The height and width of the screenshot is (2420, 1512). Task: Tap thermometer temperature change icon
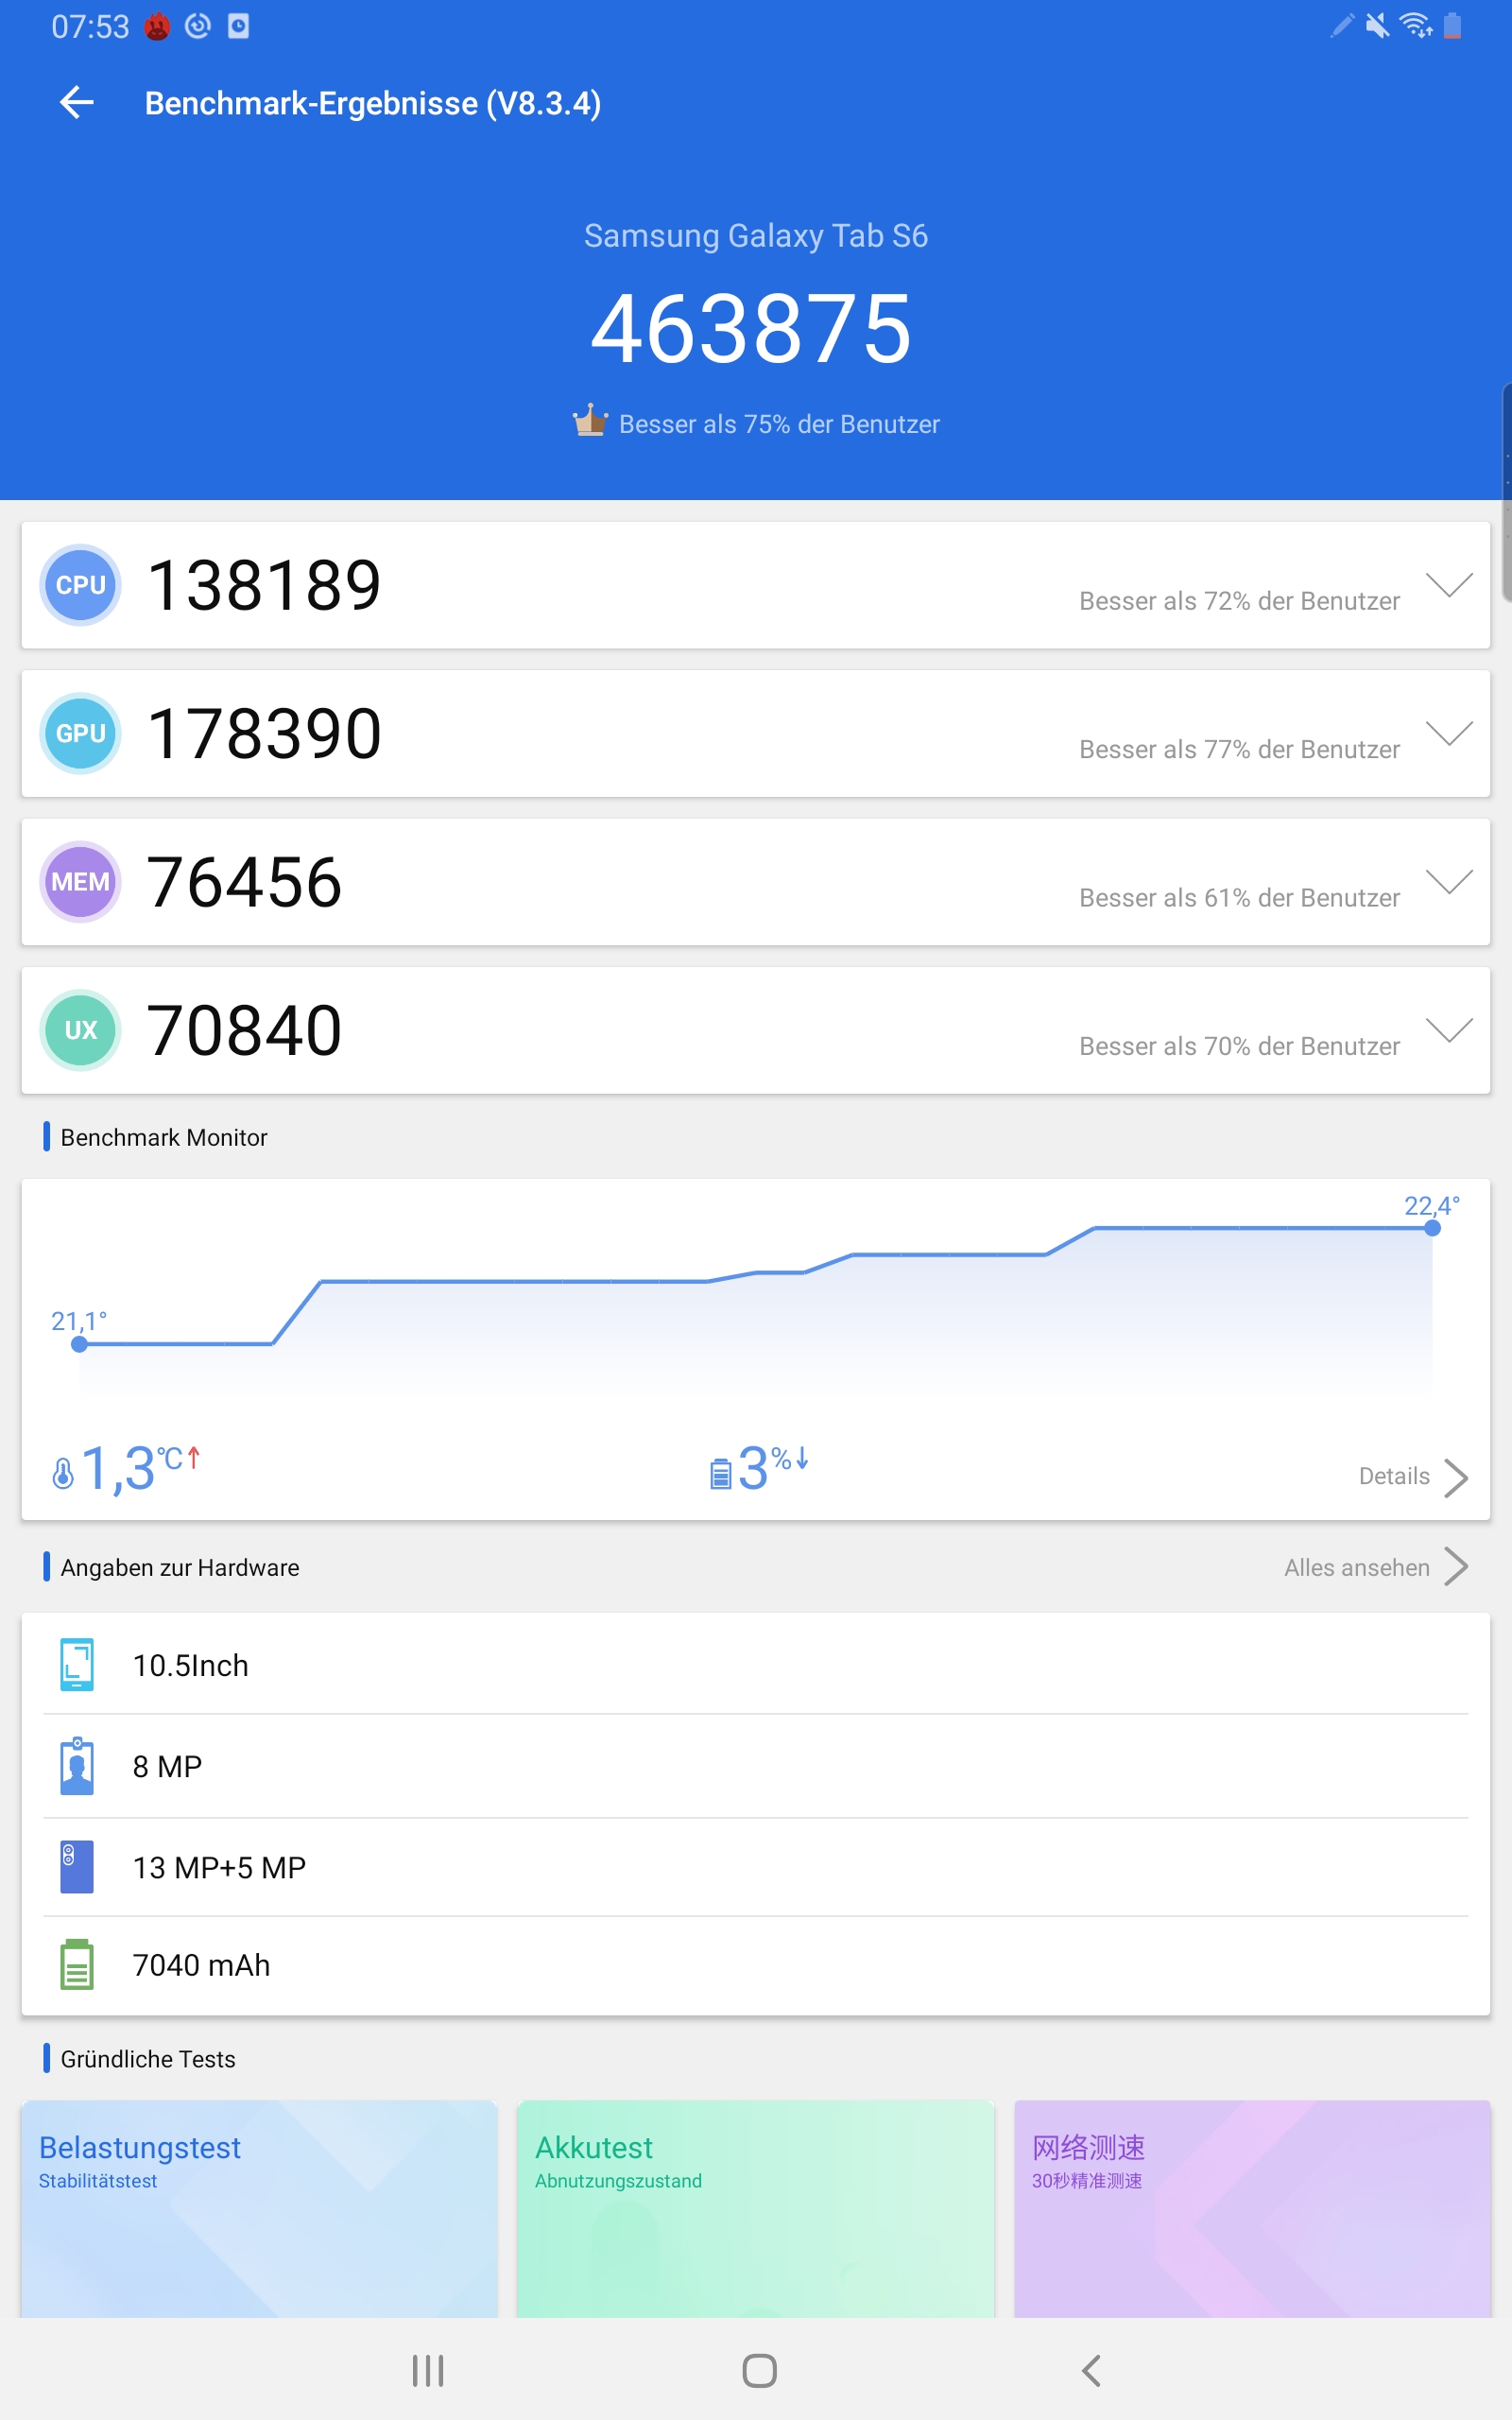63,1473
